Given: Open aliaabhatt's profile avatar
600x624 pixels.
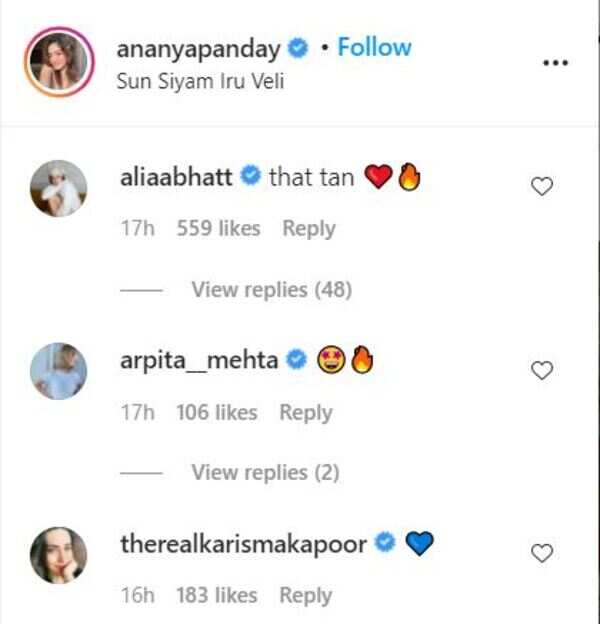Looking at the screenshot, I should pyautogui.click(x=58, y=188).
